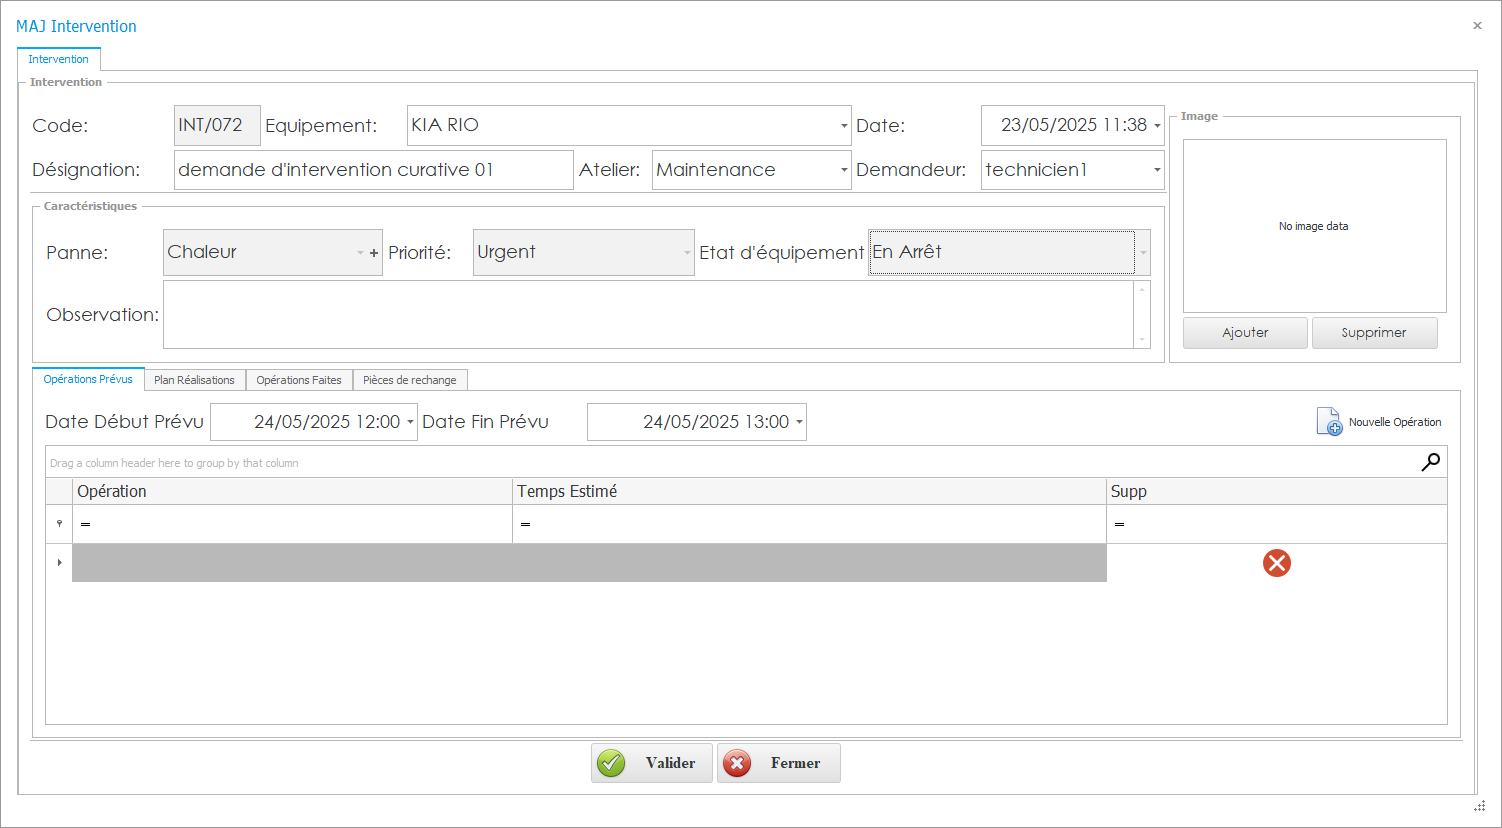The height and width of the screenshot is (828, 1502).
Task: Click the red delete icon in Supp column
Action: 1276,563
